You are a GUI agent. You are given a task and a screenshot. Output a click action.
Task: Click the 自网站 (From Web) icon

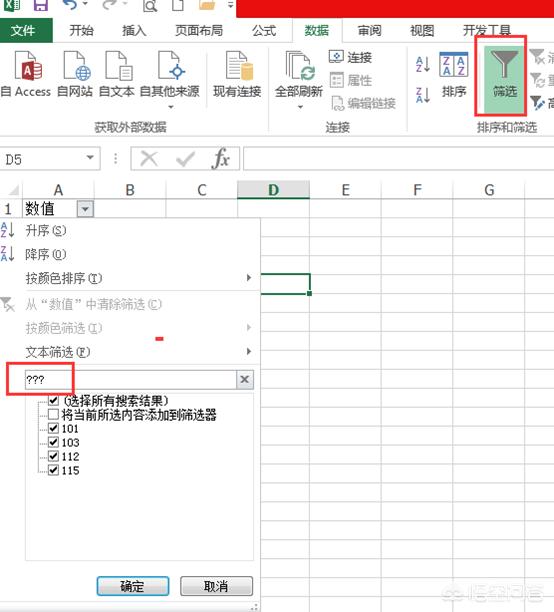pyautogui.click(x=76, y=66)
